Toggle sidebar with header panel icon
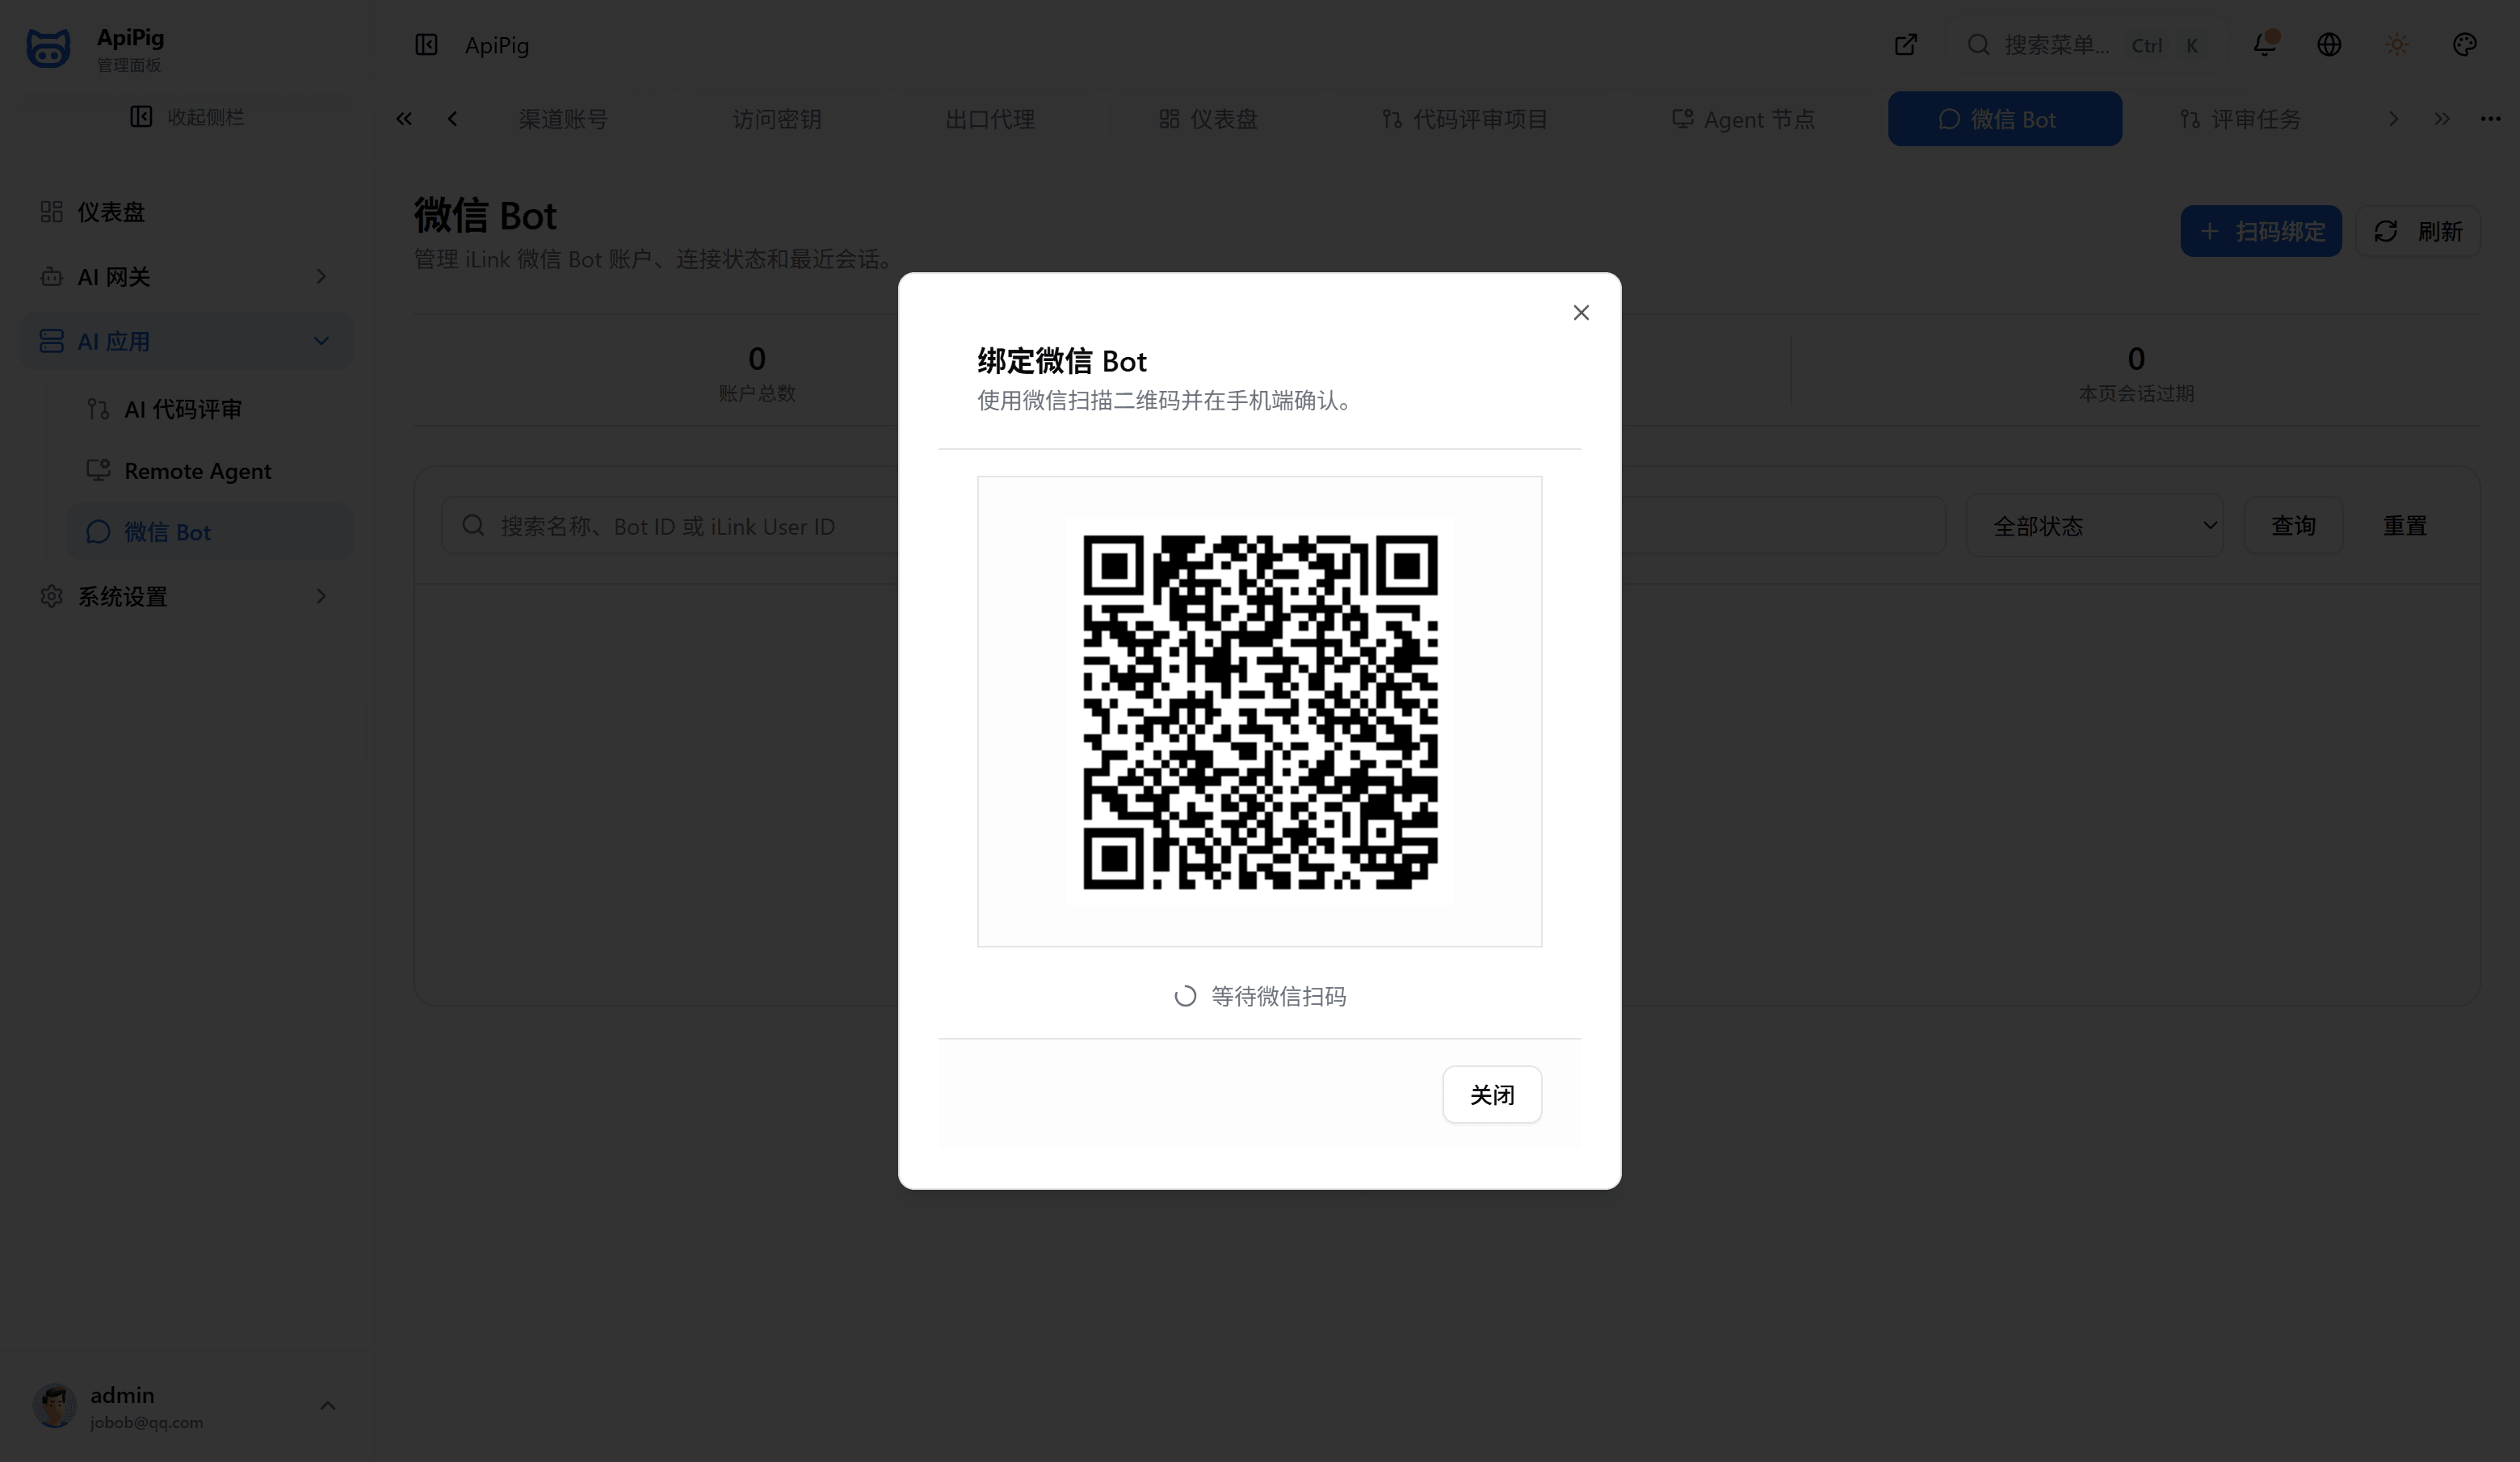The image size is (2520, 1462). coord(426,45)
